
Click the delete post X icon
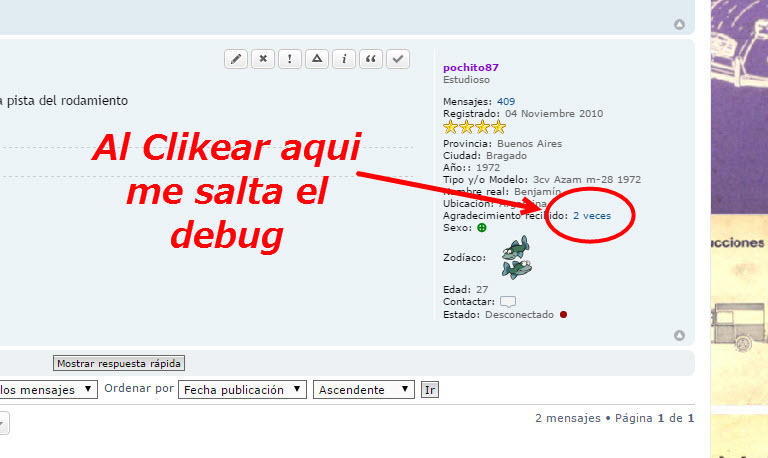(263, 59)
